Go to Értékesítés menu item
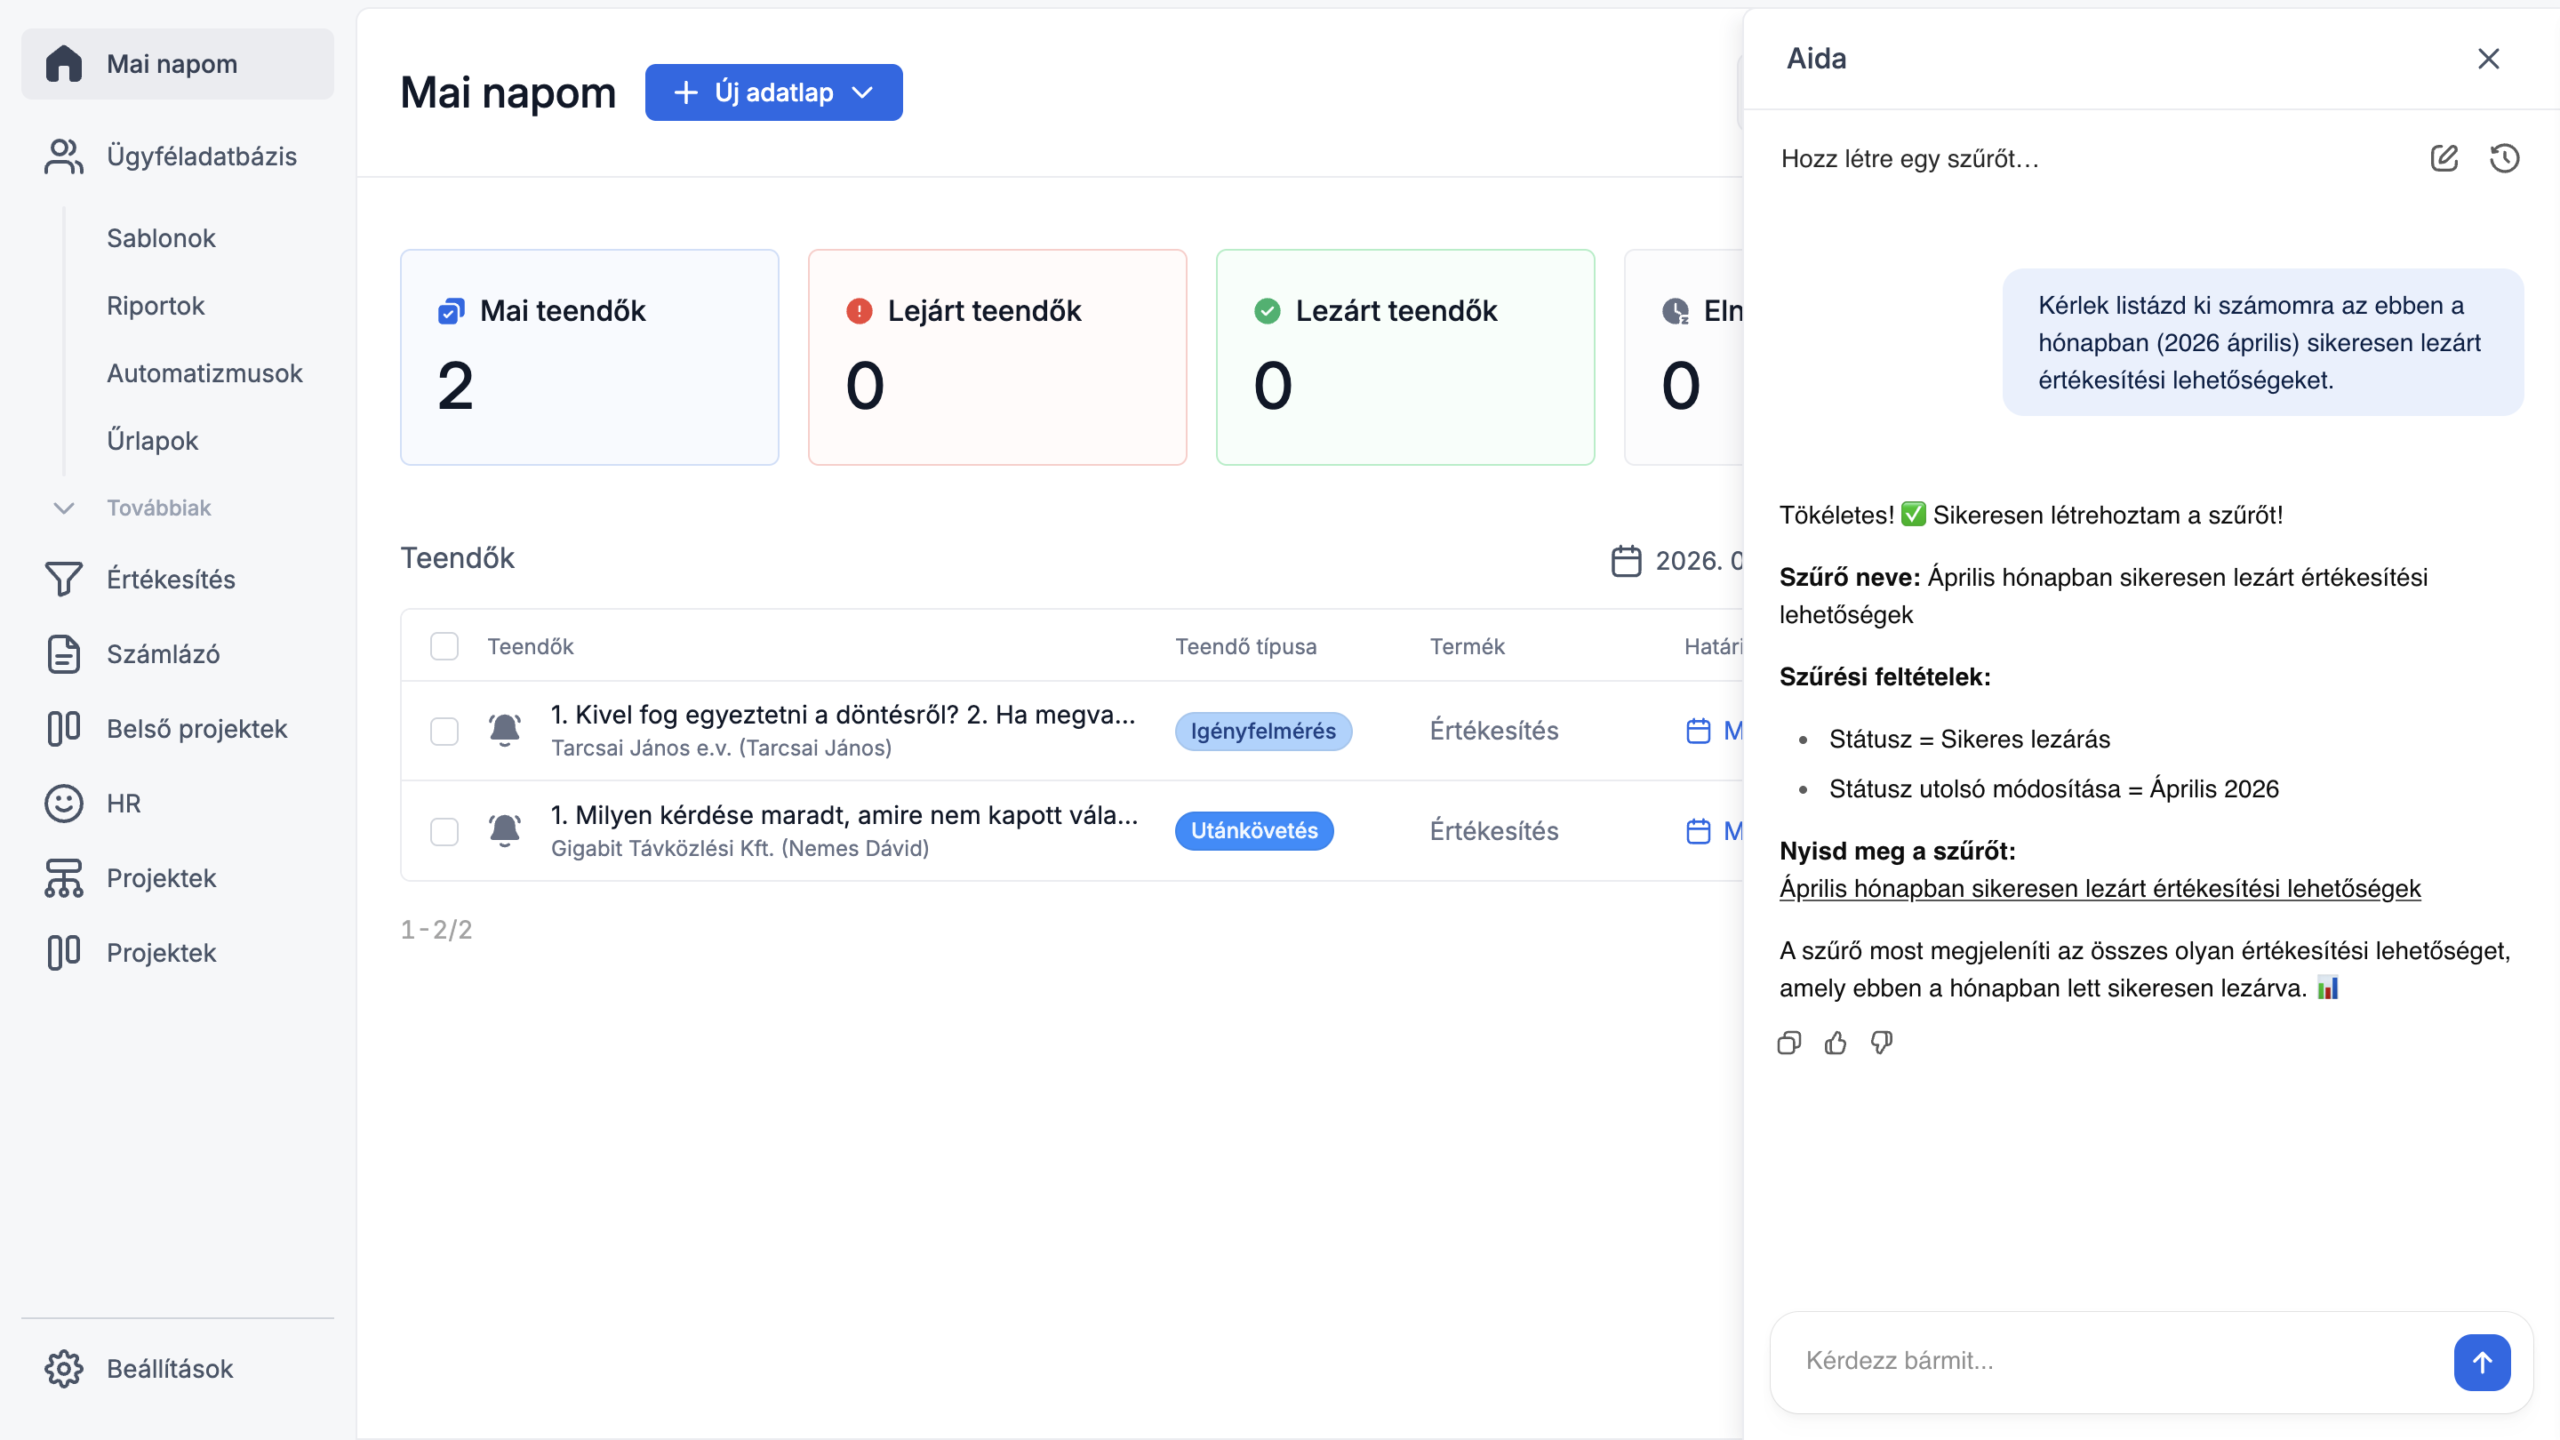The width and height of the screenshot is (2560, 1440). (170, 579)
